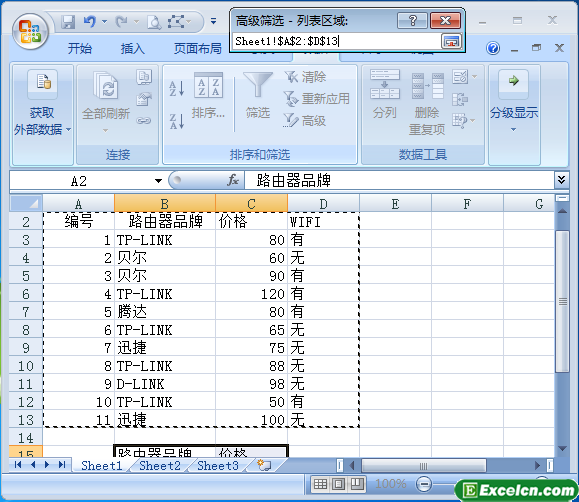Save the workbook from quick access toolbar
This screenshot has width=579, height=502.
(68, 22)
